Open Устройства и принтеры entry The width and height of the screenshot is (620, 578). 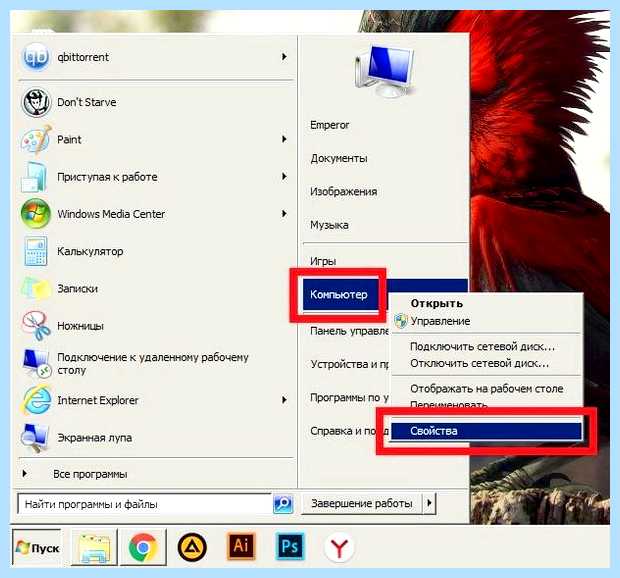pyautogui.click(x=350, y=364)
